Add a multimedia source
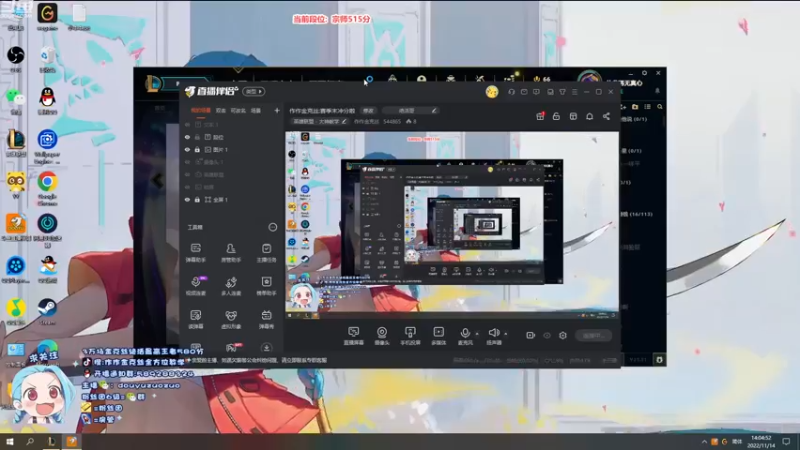The image size is (800, 450). pos(438,336)
